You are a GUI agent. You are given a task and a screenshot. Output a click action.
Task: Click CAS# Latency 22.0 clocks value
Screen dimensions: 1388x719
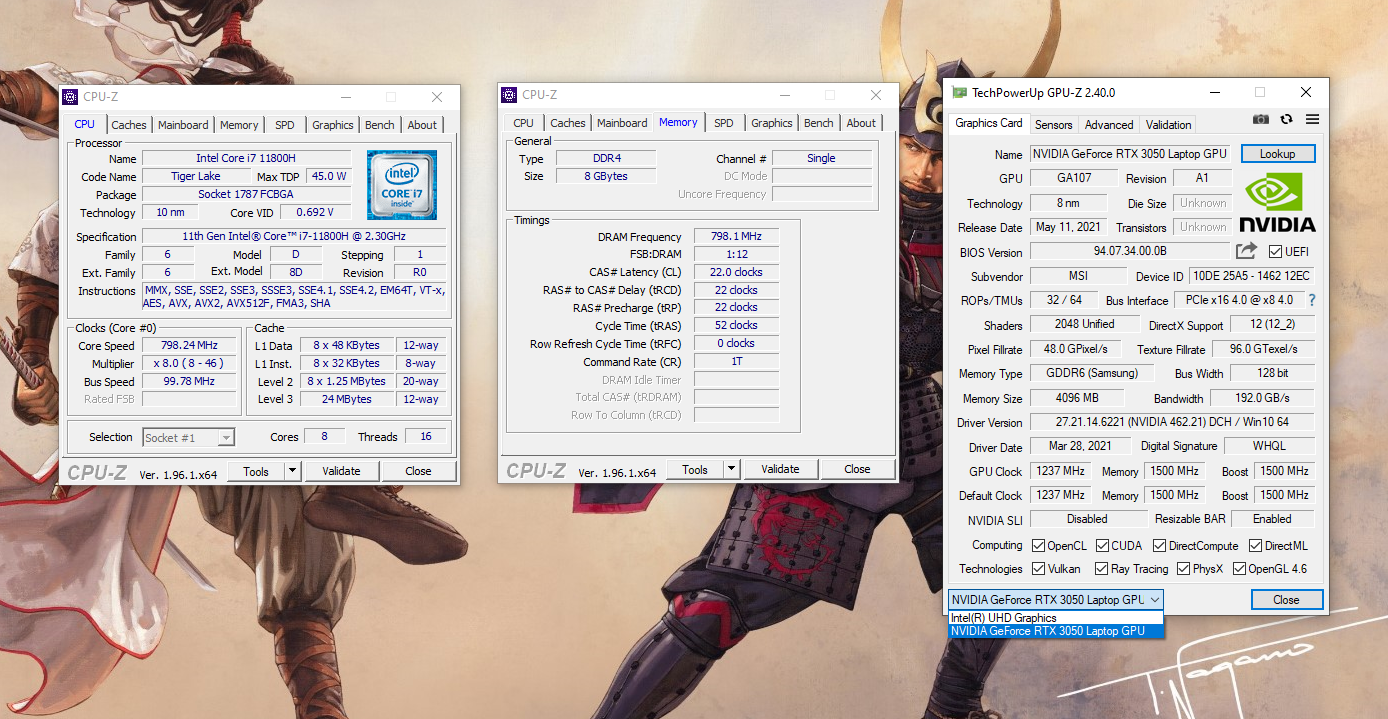(x=736, y=272)
